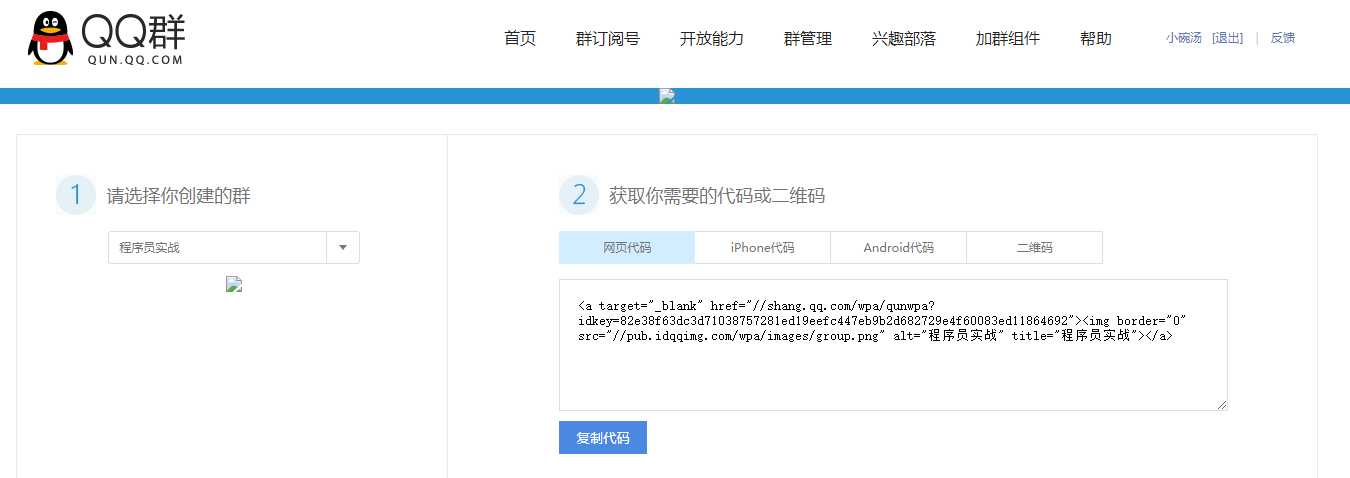Click inside the embed code text area
Viewport: 1350px width, 478px height.
coord(893,345)
